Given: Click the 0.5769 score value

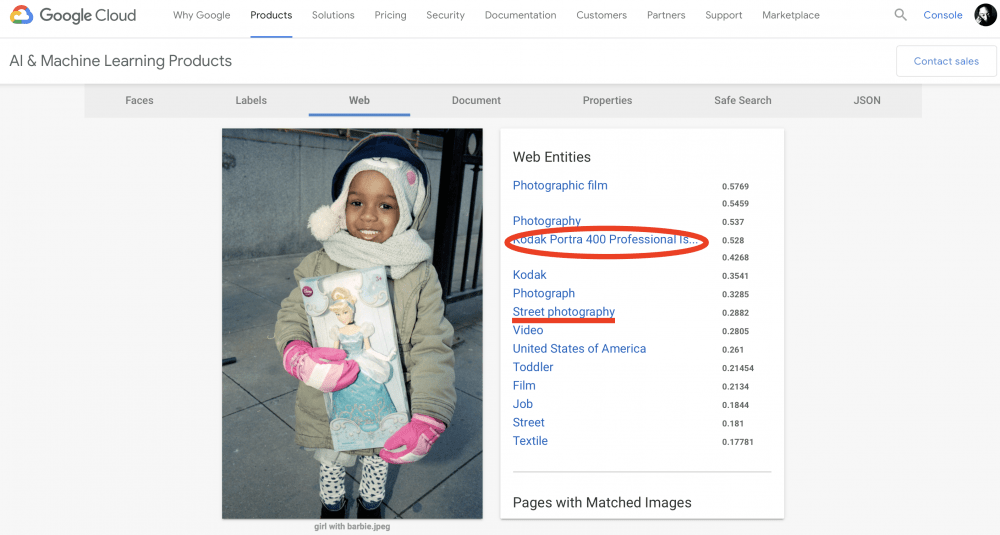Looking at the screenshot, I should [735, 186].
